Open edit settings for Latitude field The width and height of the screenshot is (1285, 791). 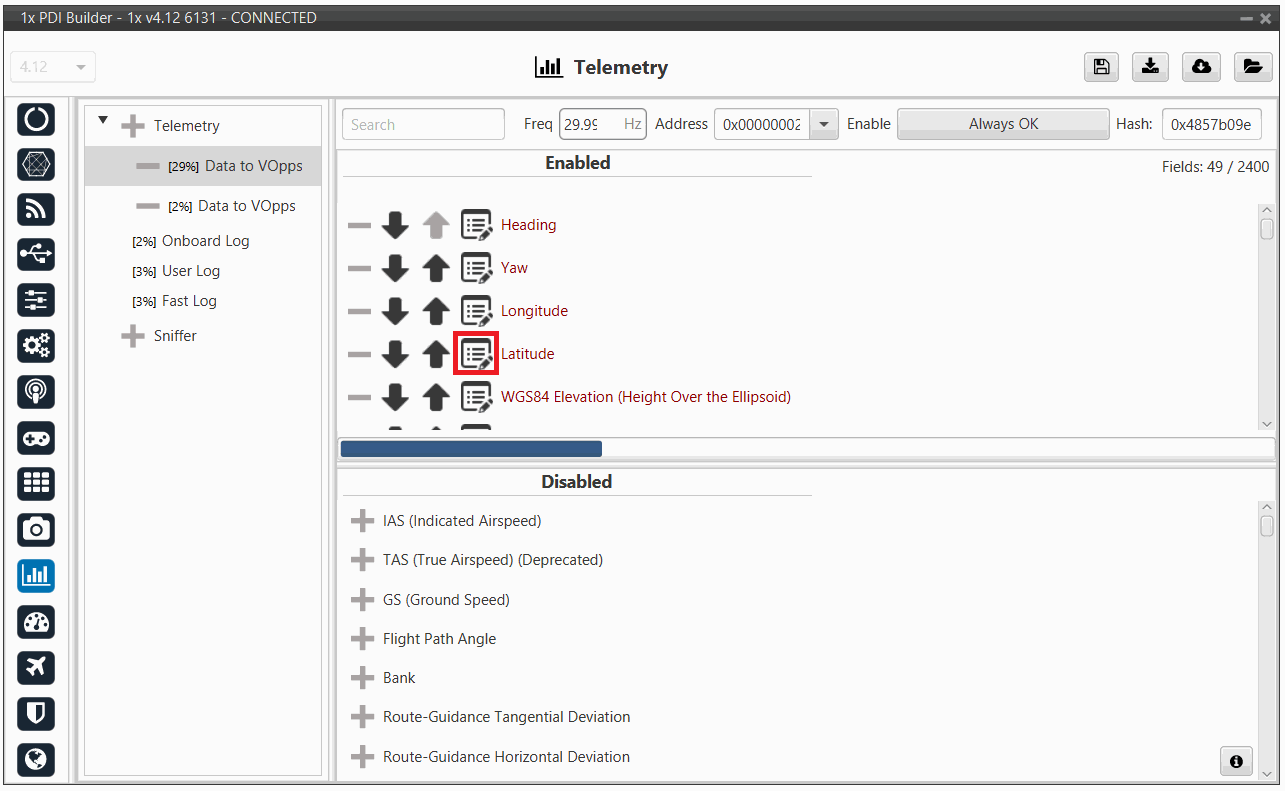[x=476, y=354]
